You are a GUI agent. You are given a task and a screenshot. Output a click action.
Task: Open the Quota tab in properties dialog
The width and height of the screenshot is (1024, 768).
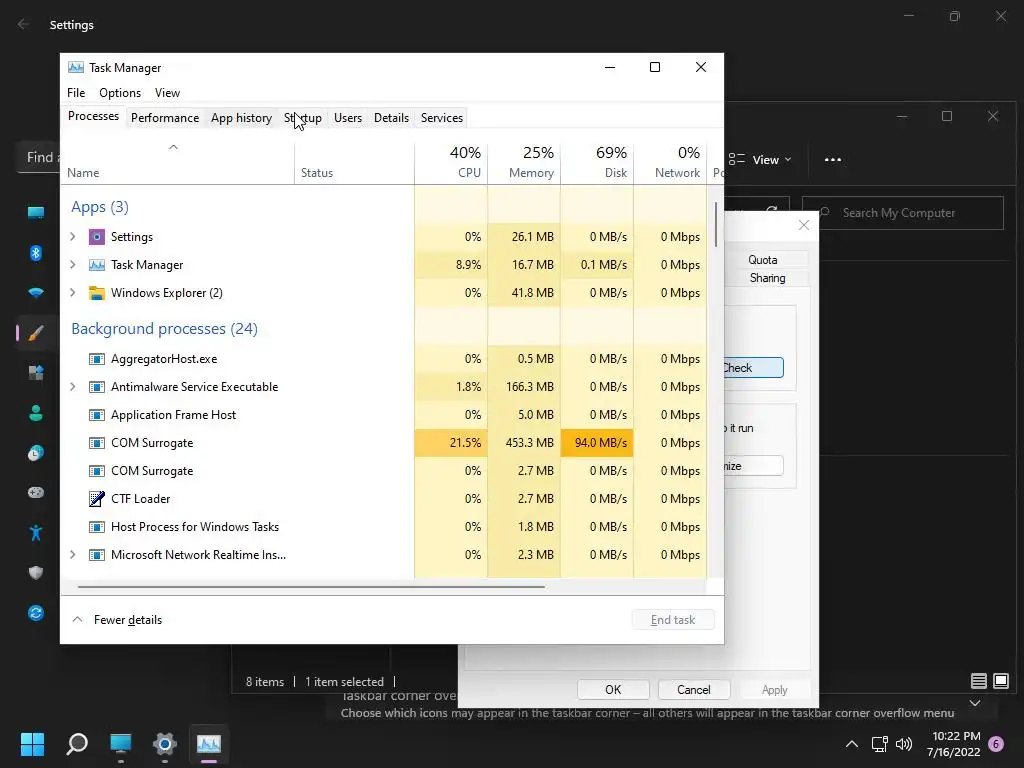click(762, 260)
